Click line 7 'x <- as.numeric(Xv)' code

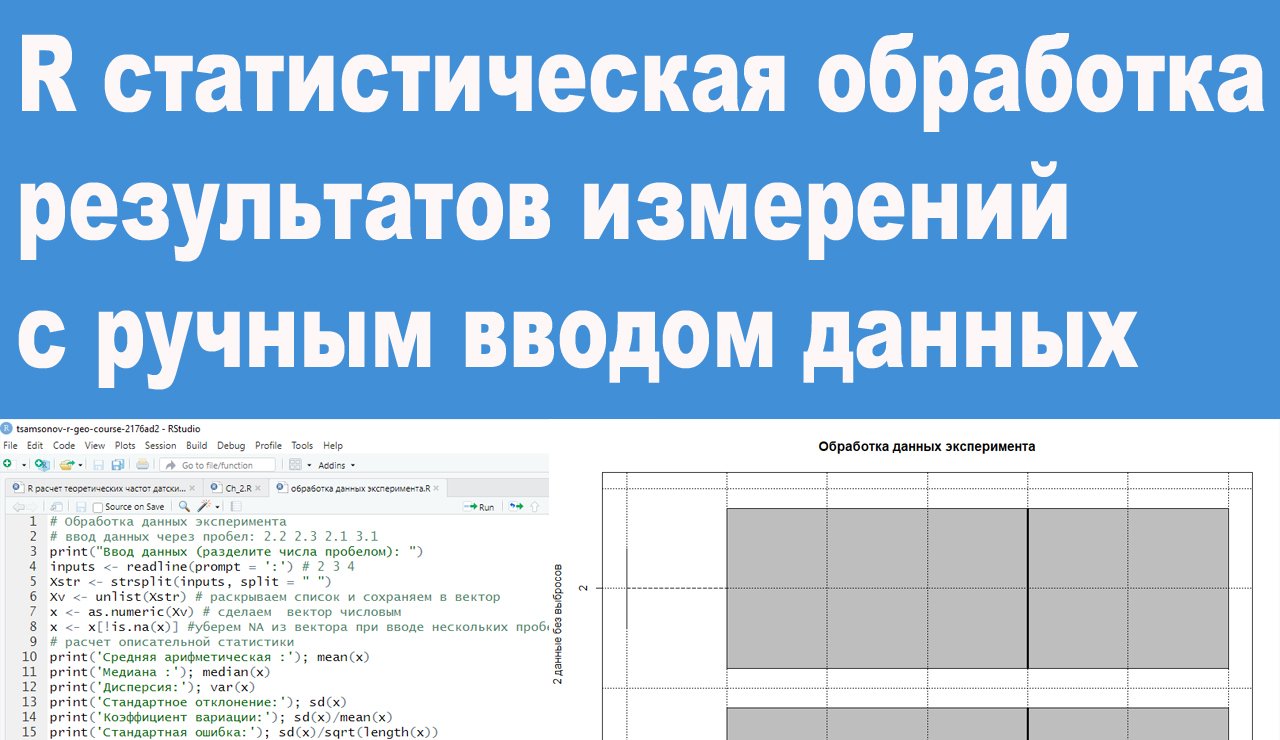coord(225,611)
